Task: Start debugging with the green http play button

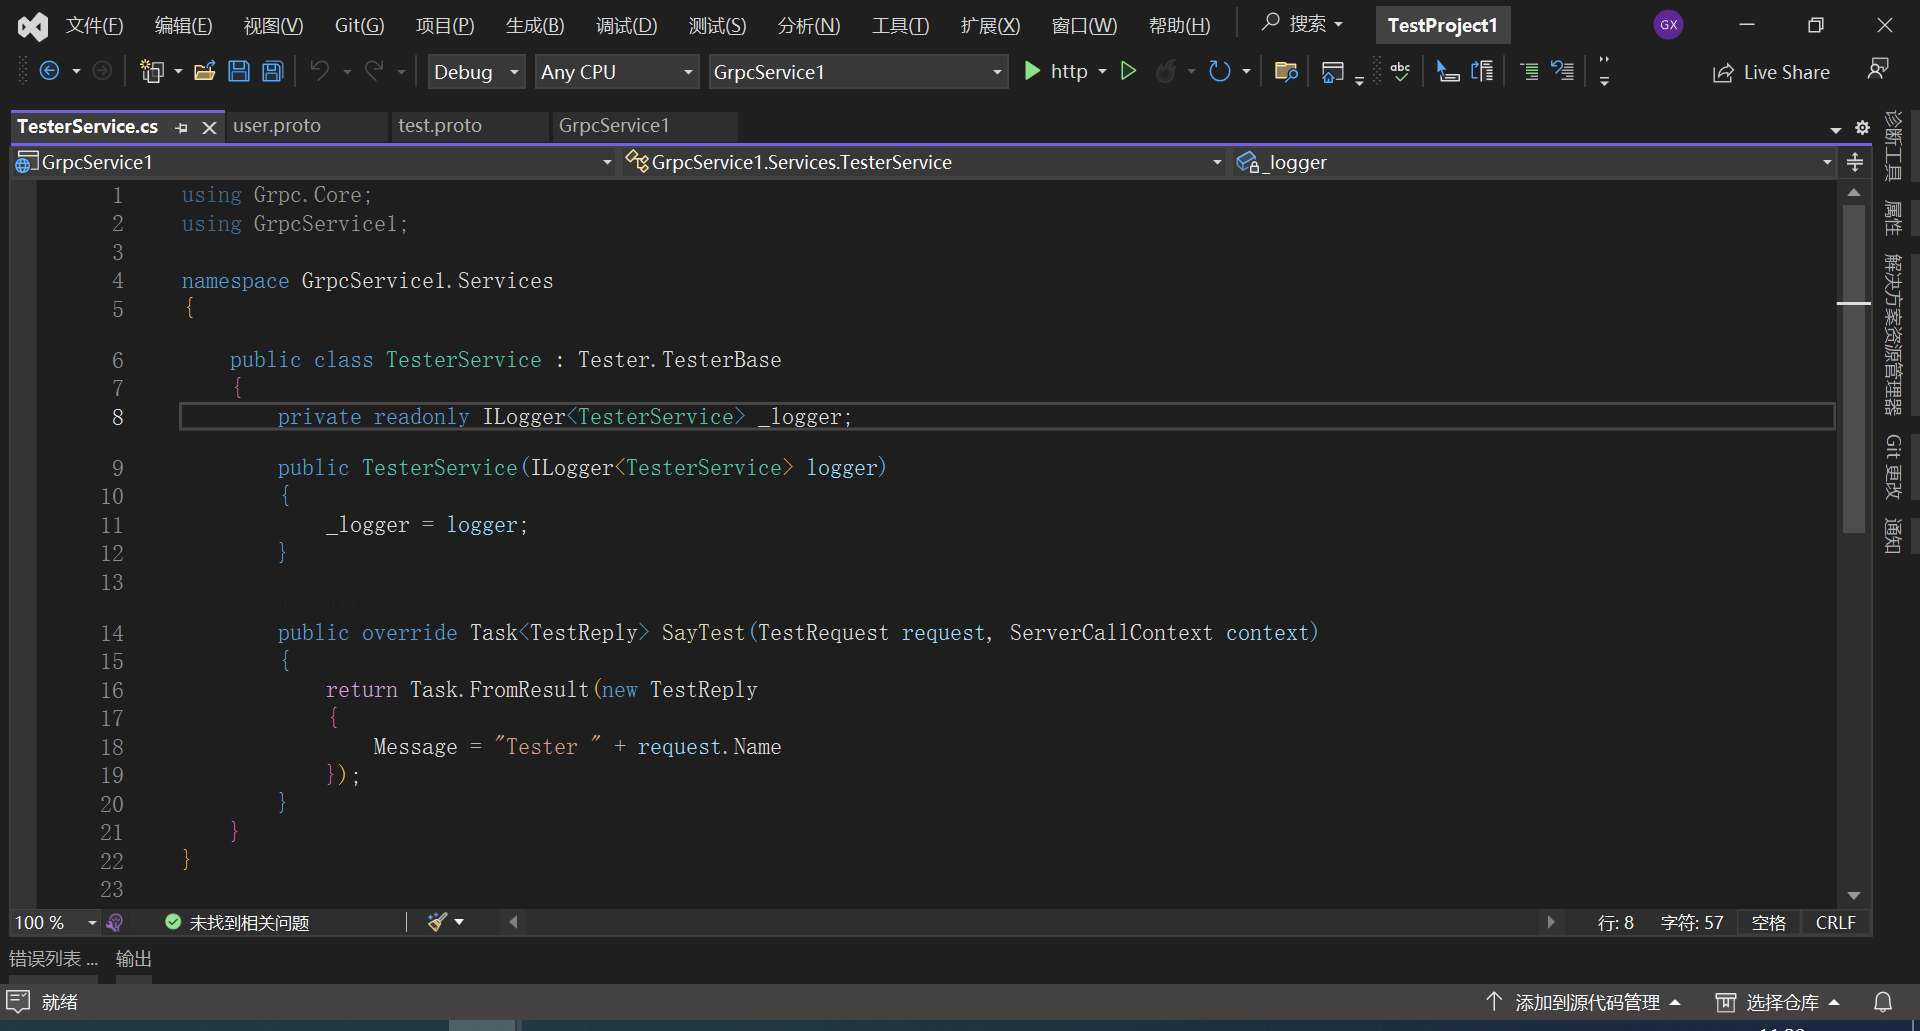Action: (1033, 71)
